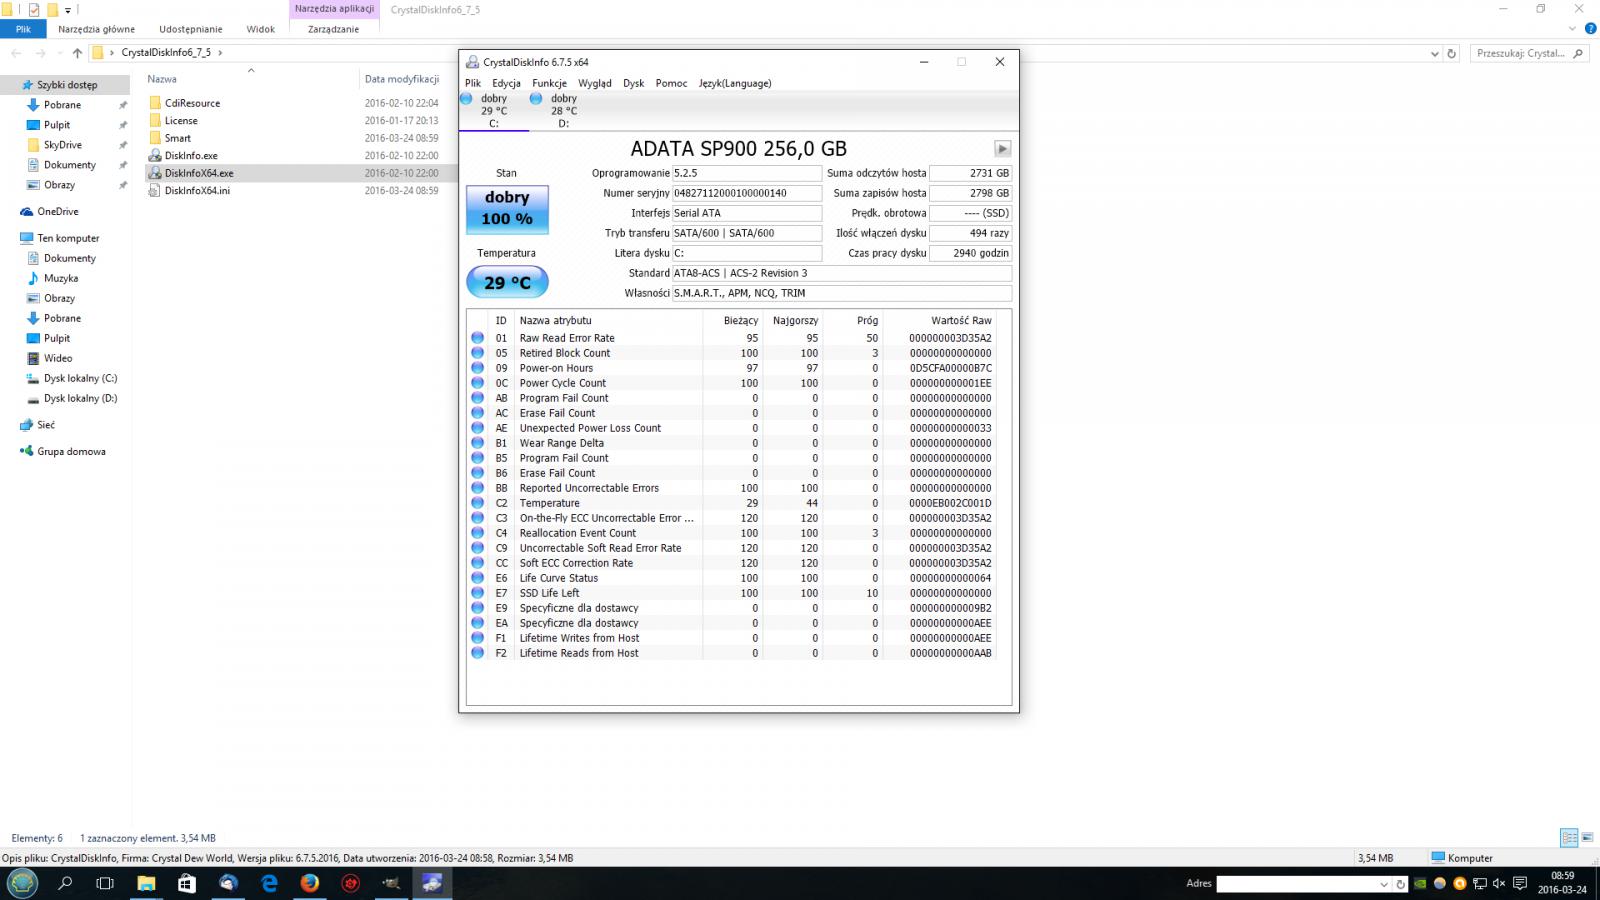Open the Wygląd menu
1600x900 pixels.
coord(594,83)
